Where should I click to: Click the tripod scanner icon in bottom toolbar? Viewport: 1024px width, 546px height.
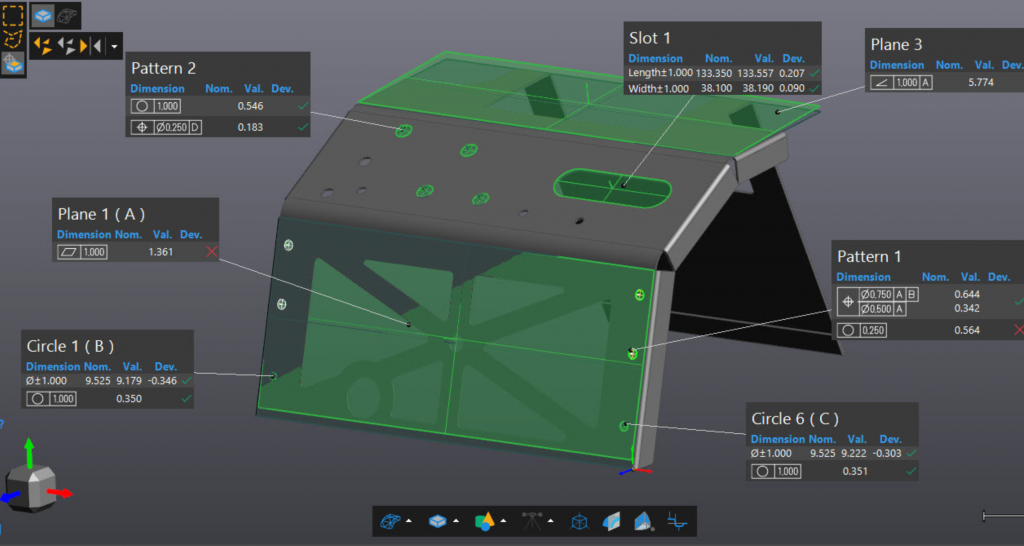point(531,521)
